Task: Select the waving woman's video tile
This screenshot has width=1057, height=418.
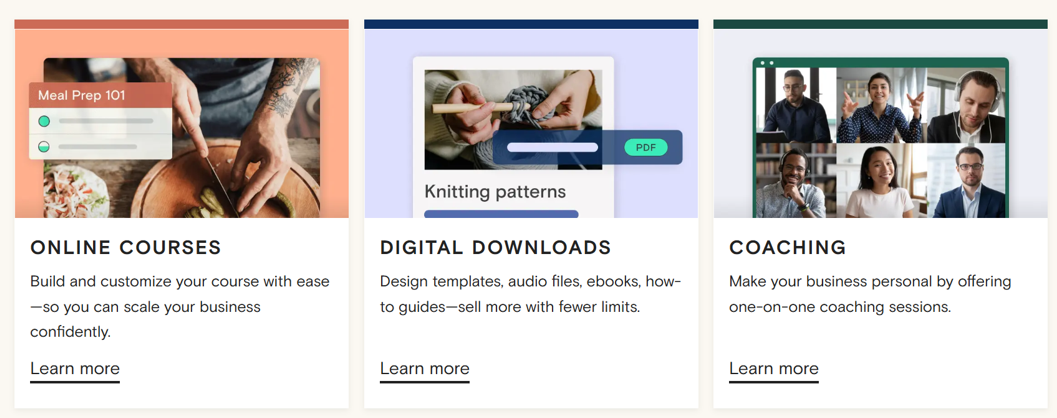Action: click(x=879, y=105)
